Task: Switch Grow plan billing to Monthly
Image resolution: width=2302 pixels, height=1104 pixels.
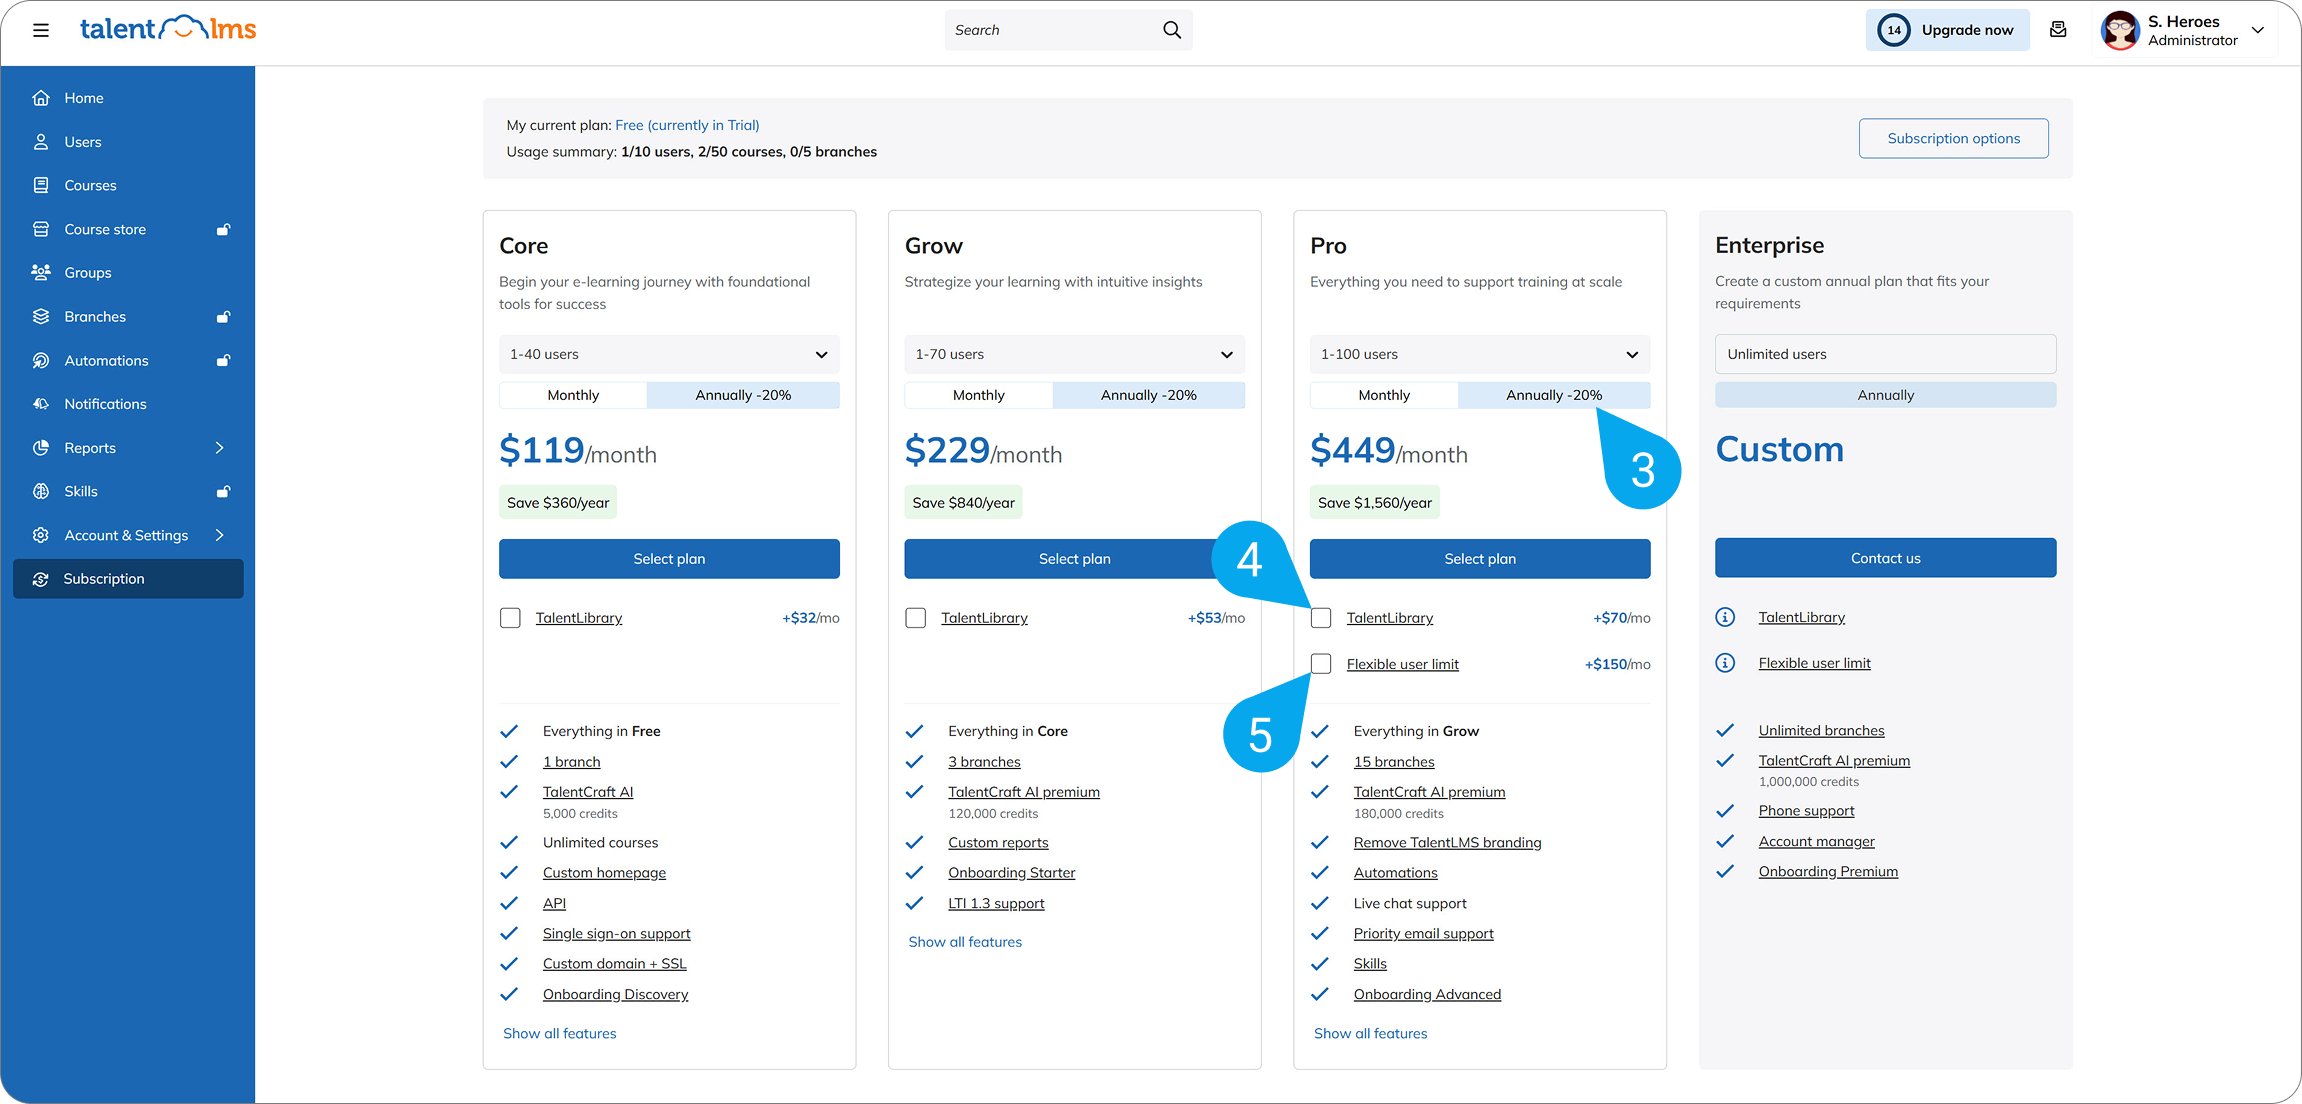Action: 978,395
